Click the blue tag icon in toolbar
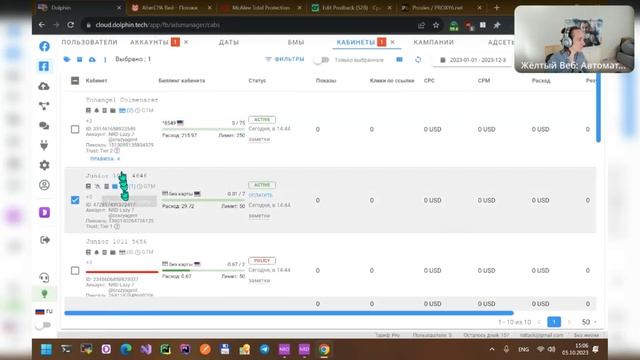Image resolution: width=640 pixels, height=360 pixels. click(67, 60)
